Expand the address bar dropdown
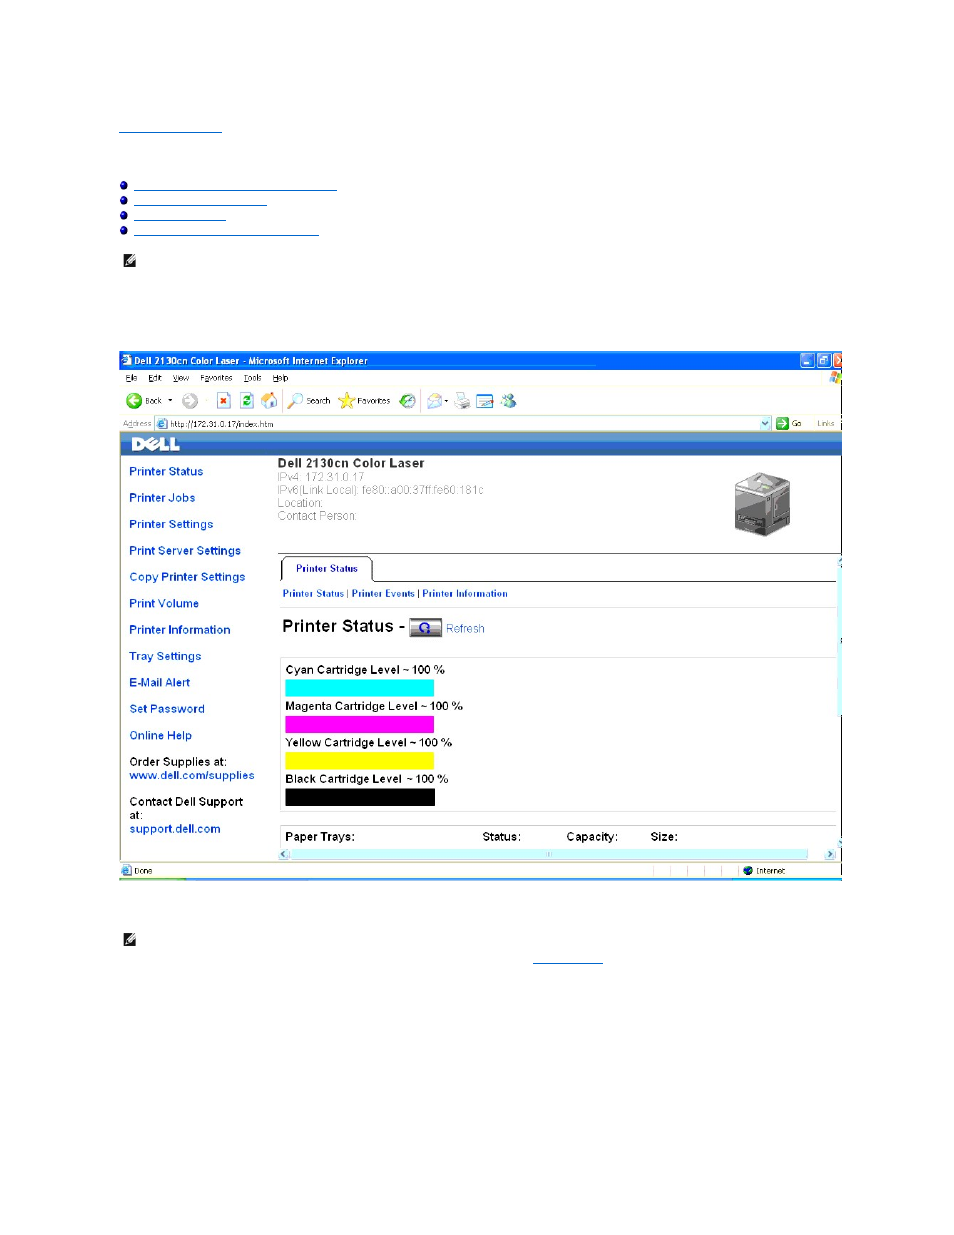Image resolution: width=954 pixels, height=1235 pixels. click(x=766, y=424)
